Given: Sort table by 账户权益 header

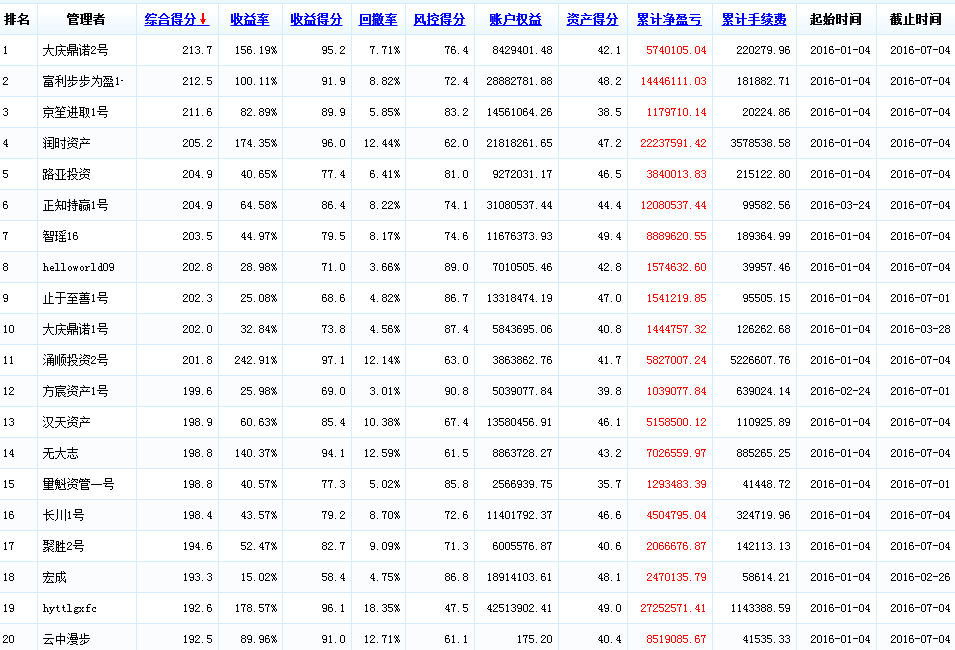Looking at the screenshot, I should pos(515,19).
